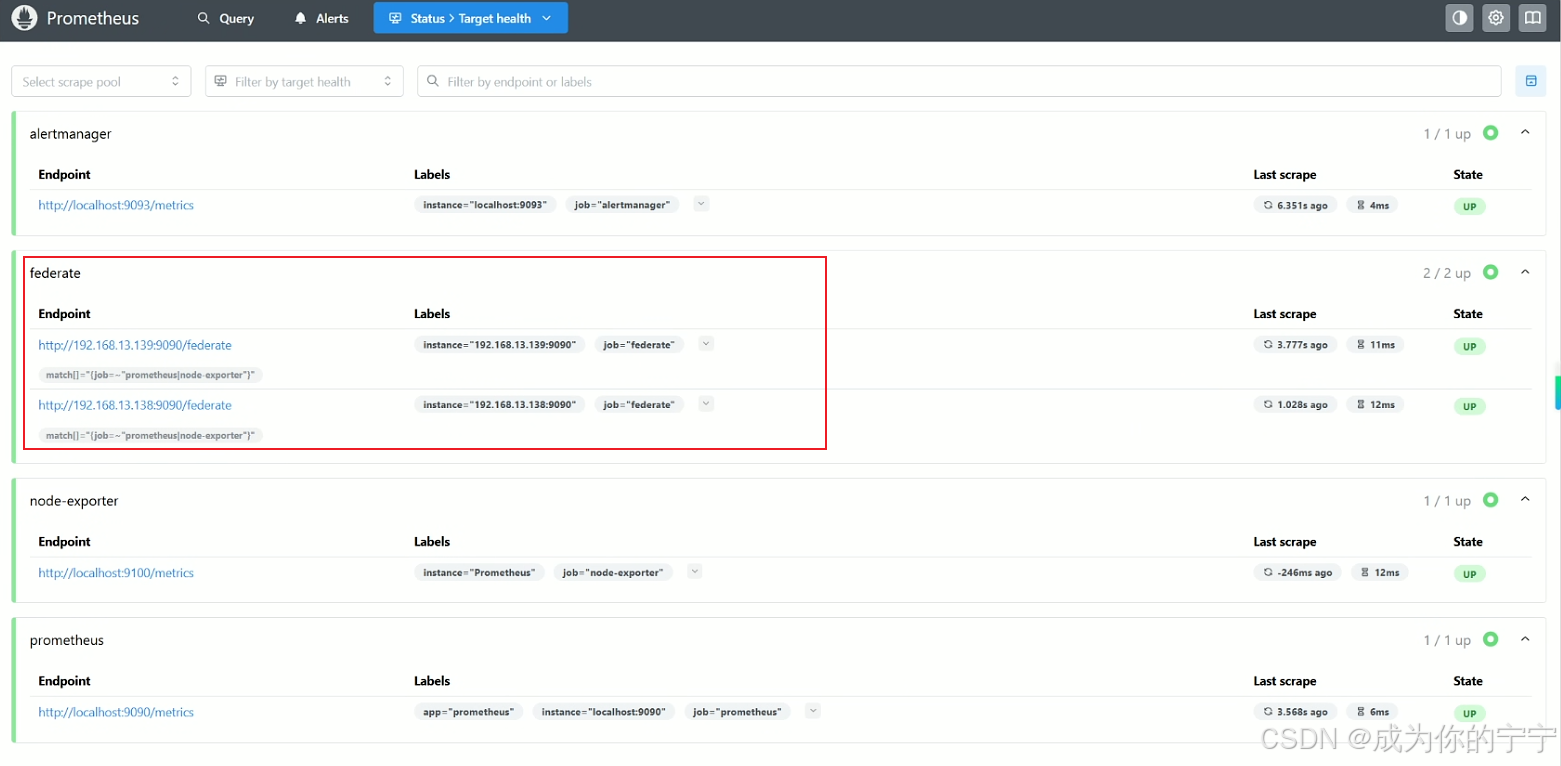Open the localhost:9090/metrics endpoint link
The height and width of the screenshot is (766, 1561).
(116, 712)
